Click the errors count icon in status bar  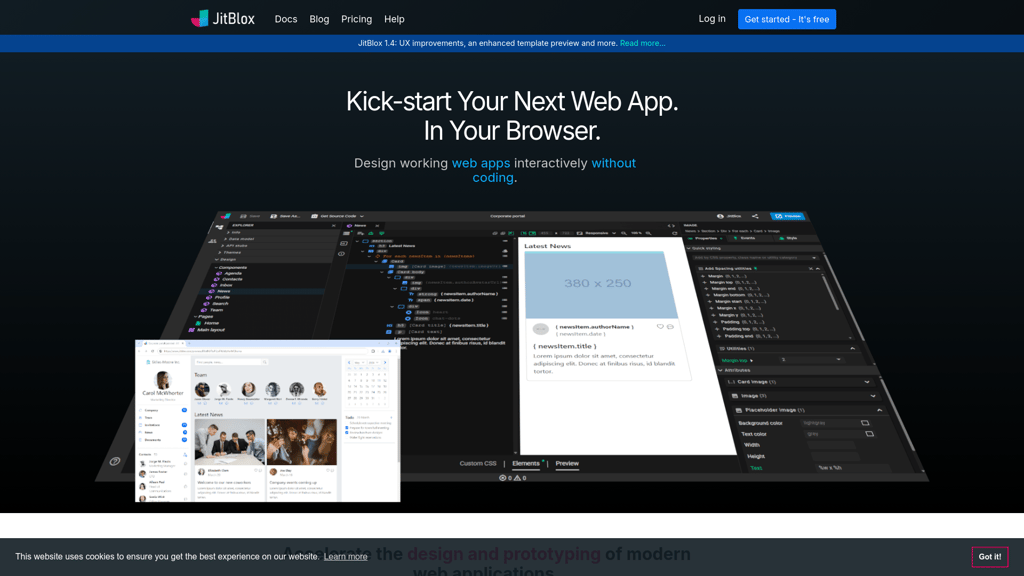(x=505, y=478)
